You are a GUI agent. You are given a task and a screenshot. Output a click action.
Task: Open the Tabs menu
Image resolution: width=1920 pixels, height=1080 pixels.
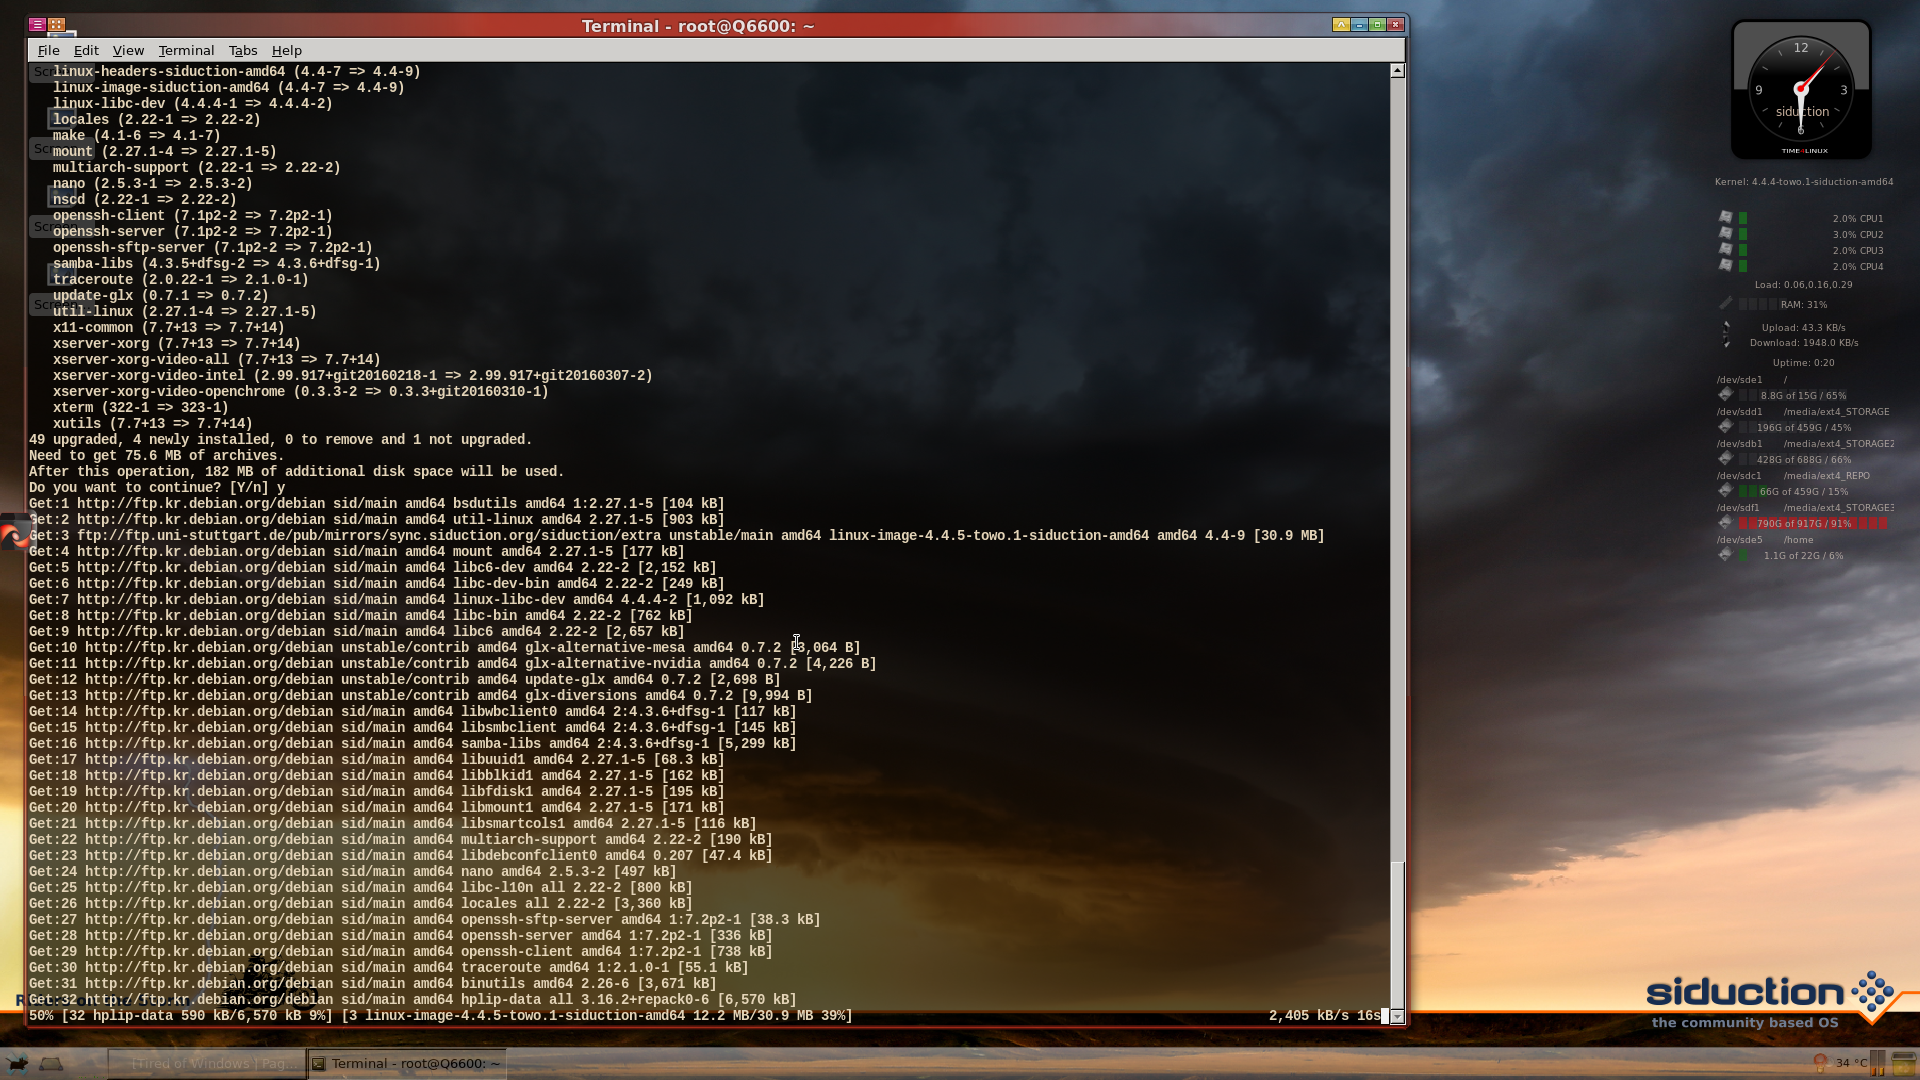243,50
